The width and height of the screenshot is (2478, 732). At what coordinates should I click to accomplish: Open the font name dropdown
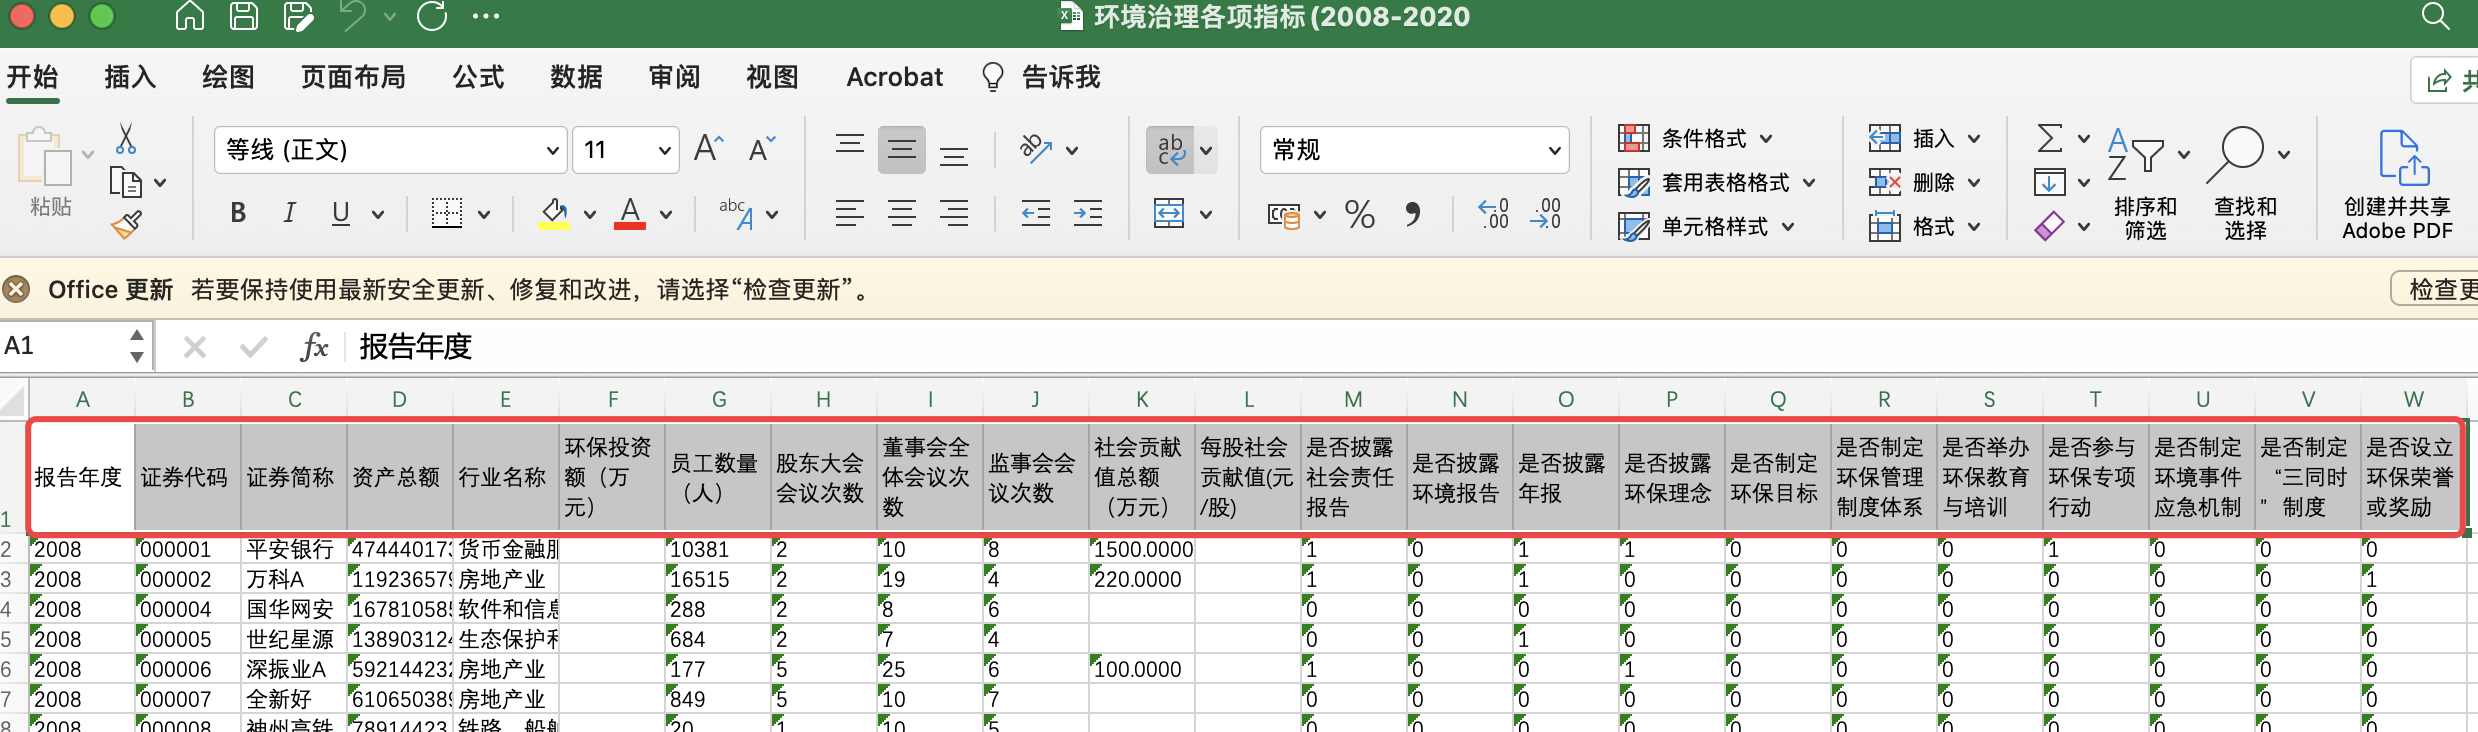pos(552,151)
